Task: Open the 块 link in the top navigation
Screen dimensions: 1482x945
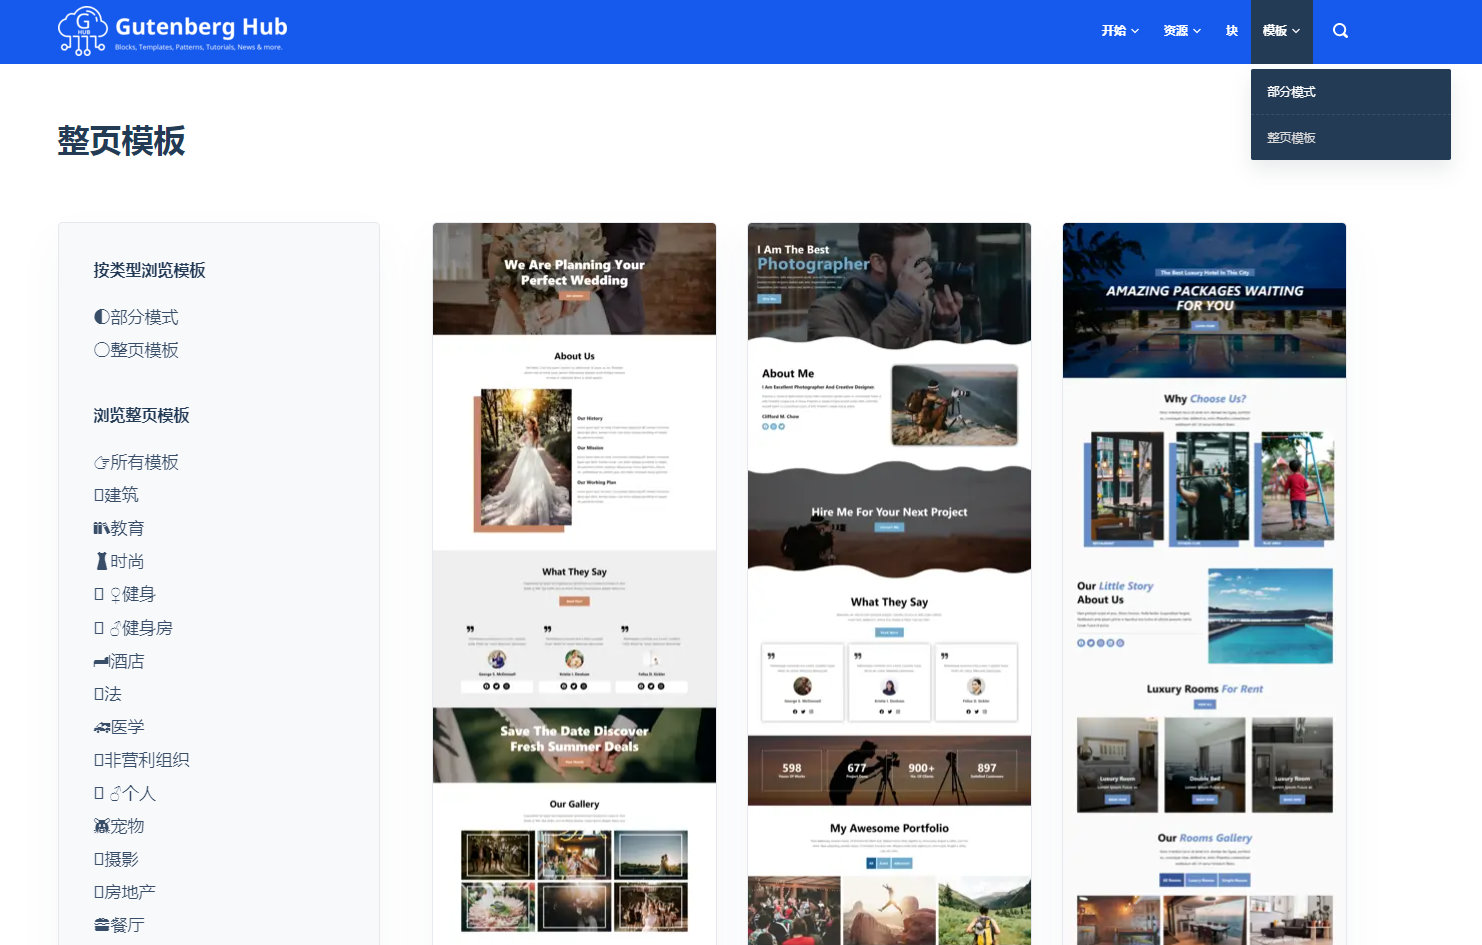Action: coord(1232,31)
